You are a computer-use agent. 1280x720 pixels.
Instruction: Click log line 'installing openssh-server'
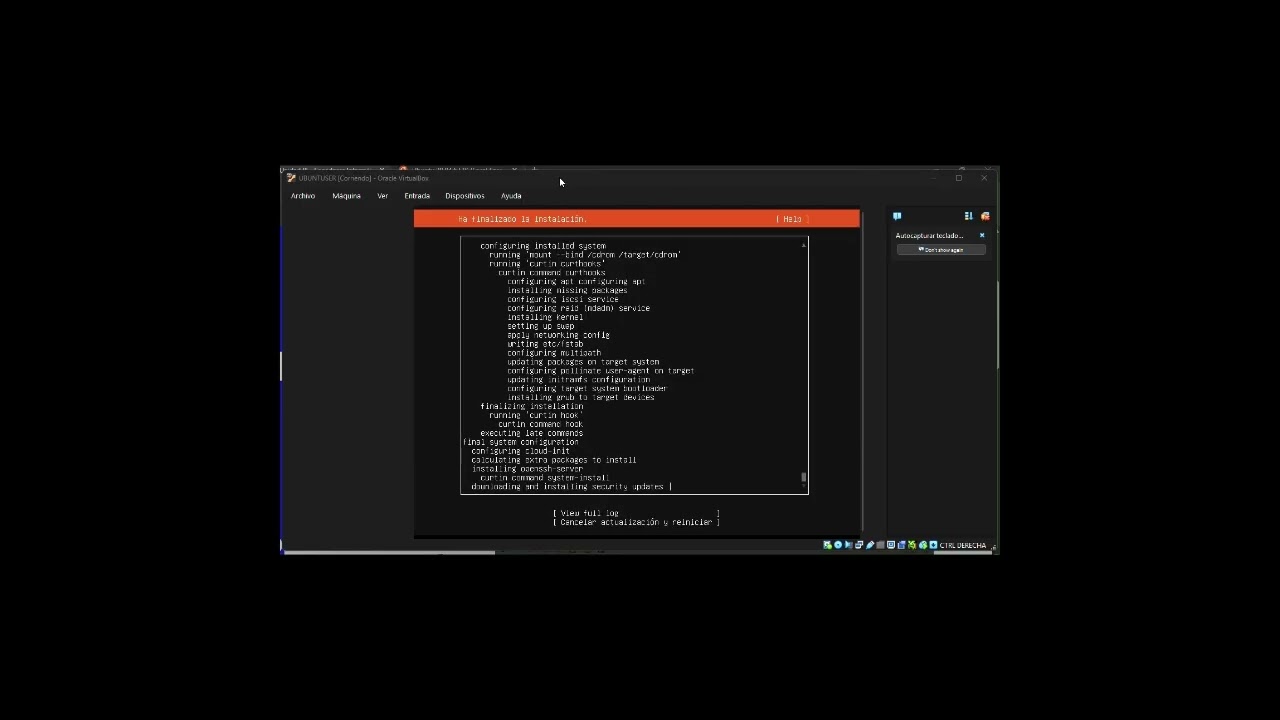[x=527, y=469]
